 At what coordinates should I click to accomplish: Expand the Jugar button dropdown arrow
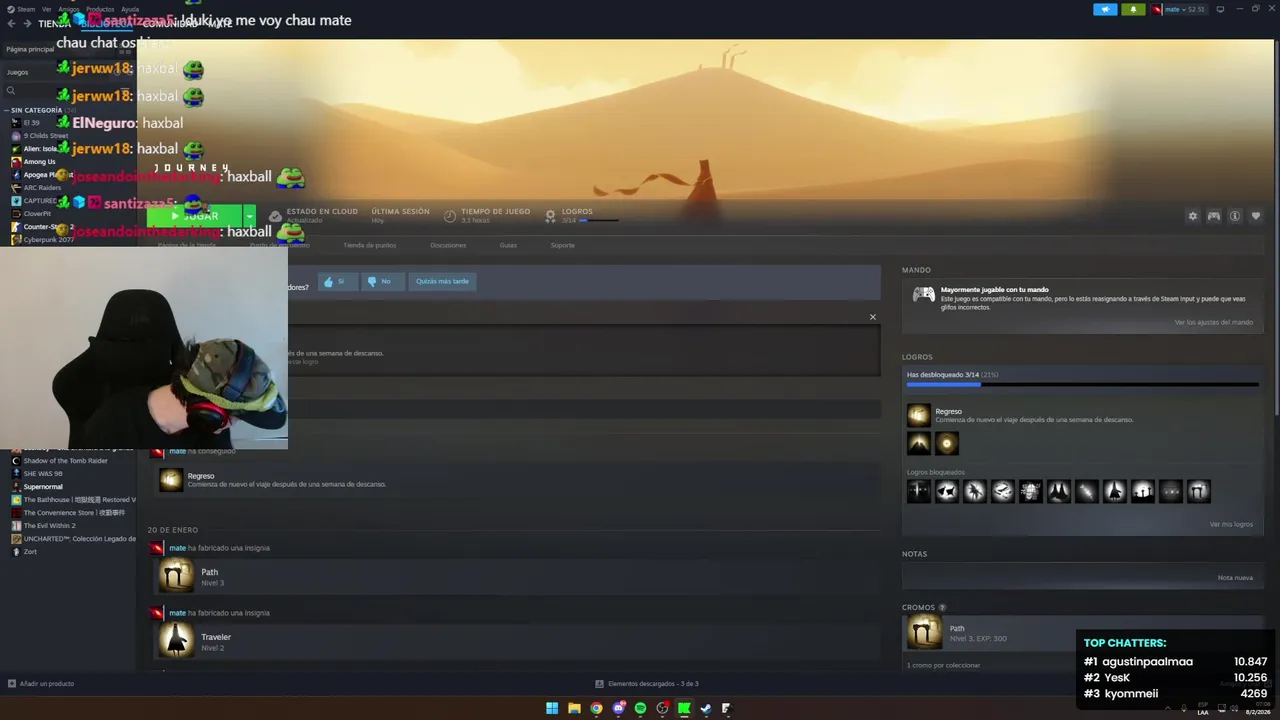249,216
